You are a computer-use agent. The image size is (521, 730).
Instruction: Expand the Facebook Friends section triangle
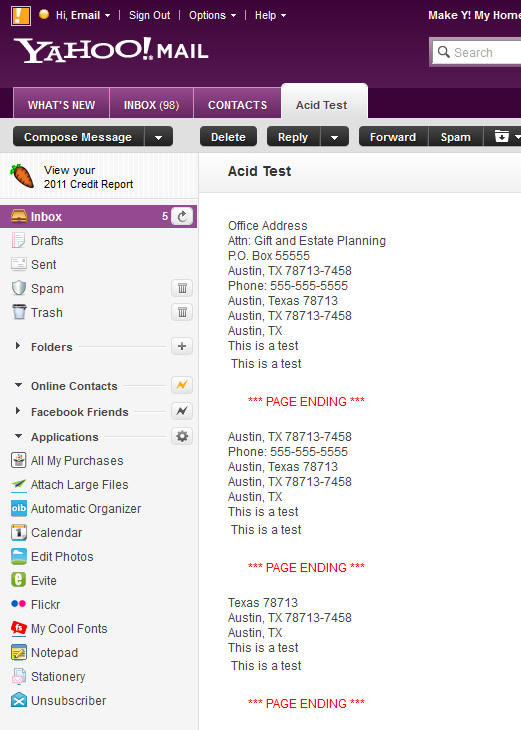click(x=18, y=411)
